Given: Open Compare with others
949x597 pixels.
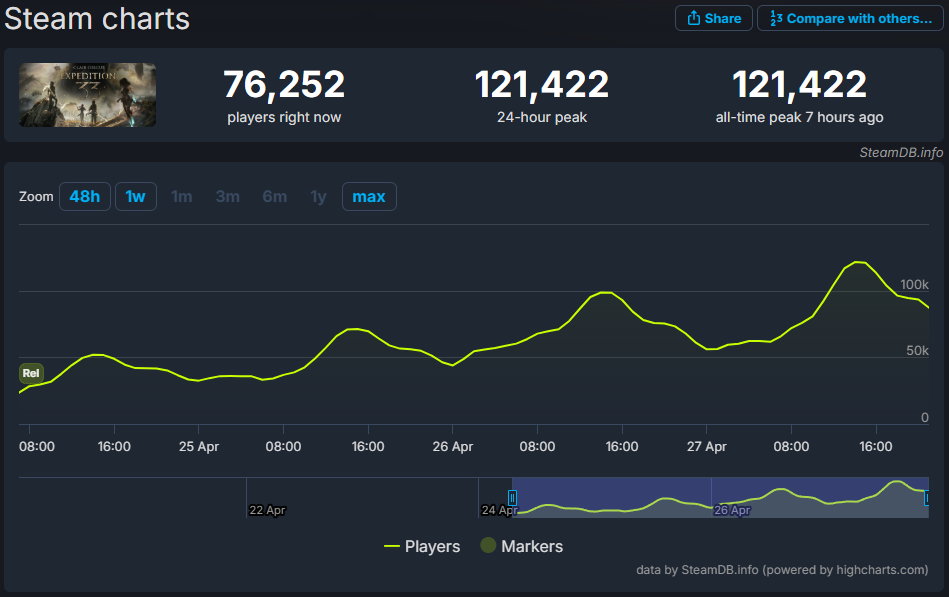Looking at the screenshot, I should coord(850,18).
